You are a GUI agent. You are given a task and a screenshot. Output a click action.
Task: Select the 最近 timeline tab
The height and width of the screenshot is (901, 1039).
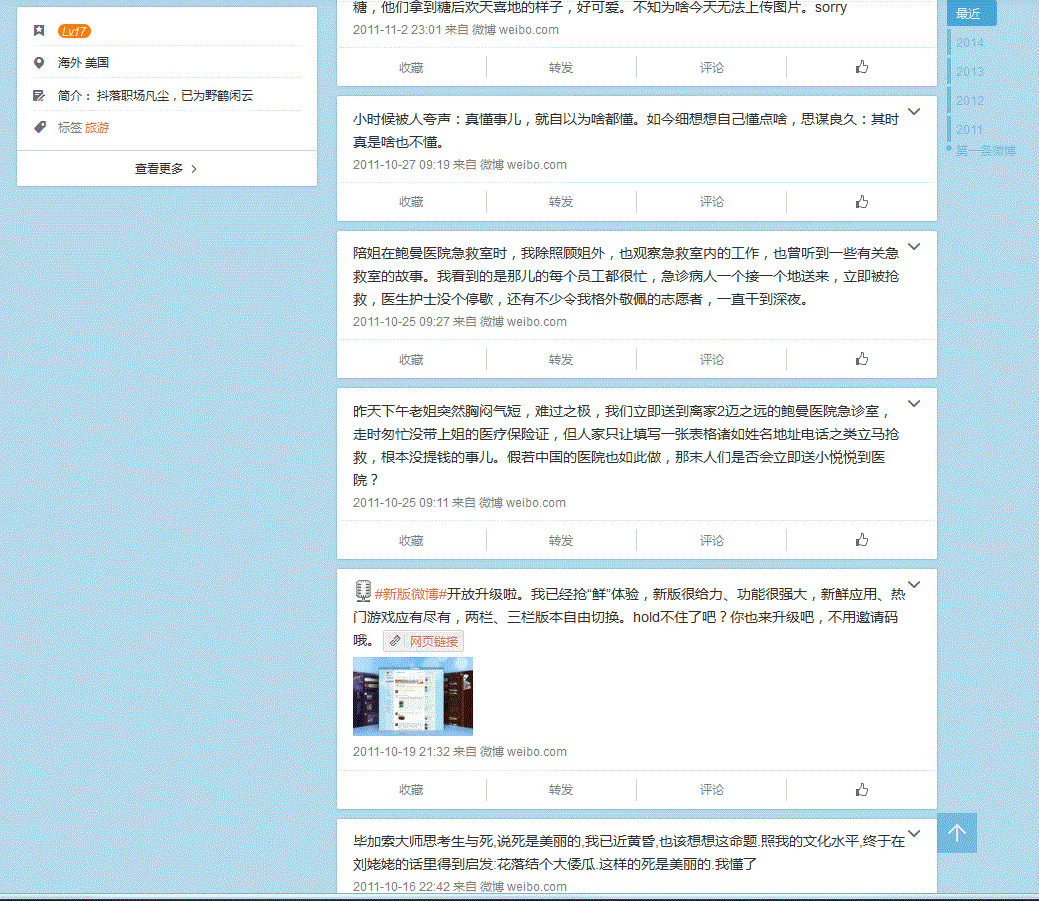point(969,14)
